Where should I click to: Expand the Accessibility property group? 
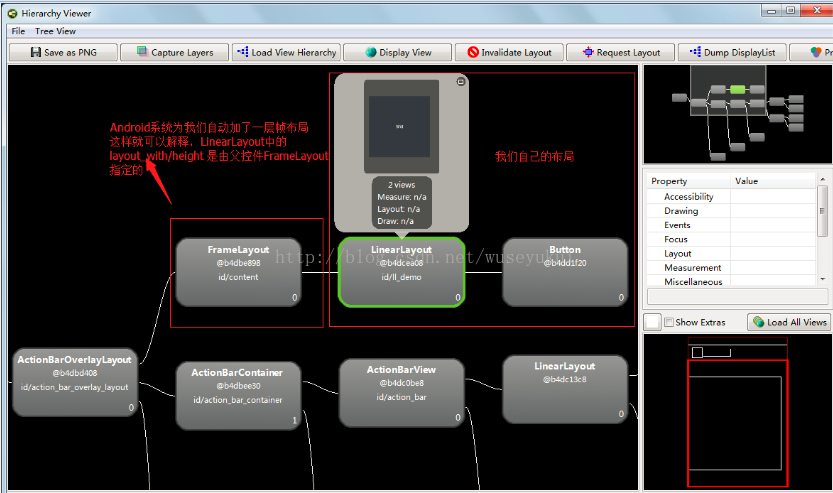688,197
